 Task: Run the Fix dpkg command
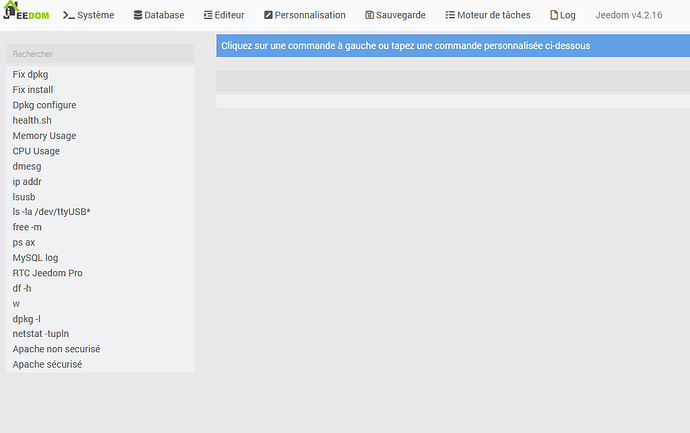pos(30,74)
